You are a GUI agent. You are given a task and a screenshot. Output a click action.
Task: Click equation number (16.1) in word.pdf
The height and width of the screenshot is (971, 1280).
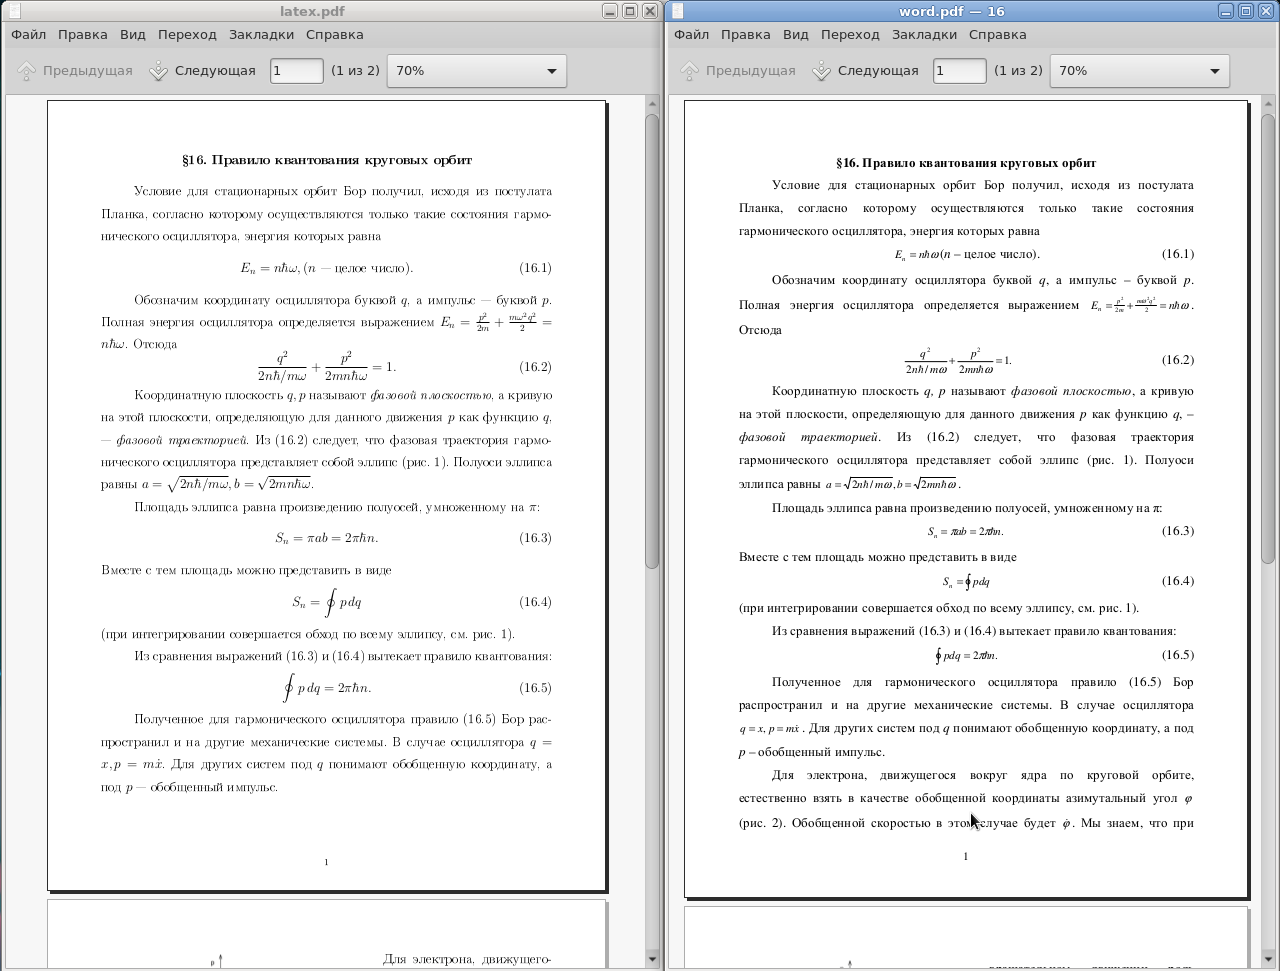click(x=1178, y=254)
